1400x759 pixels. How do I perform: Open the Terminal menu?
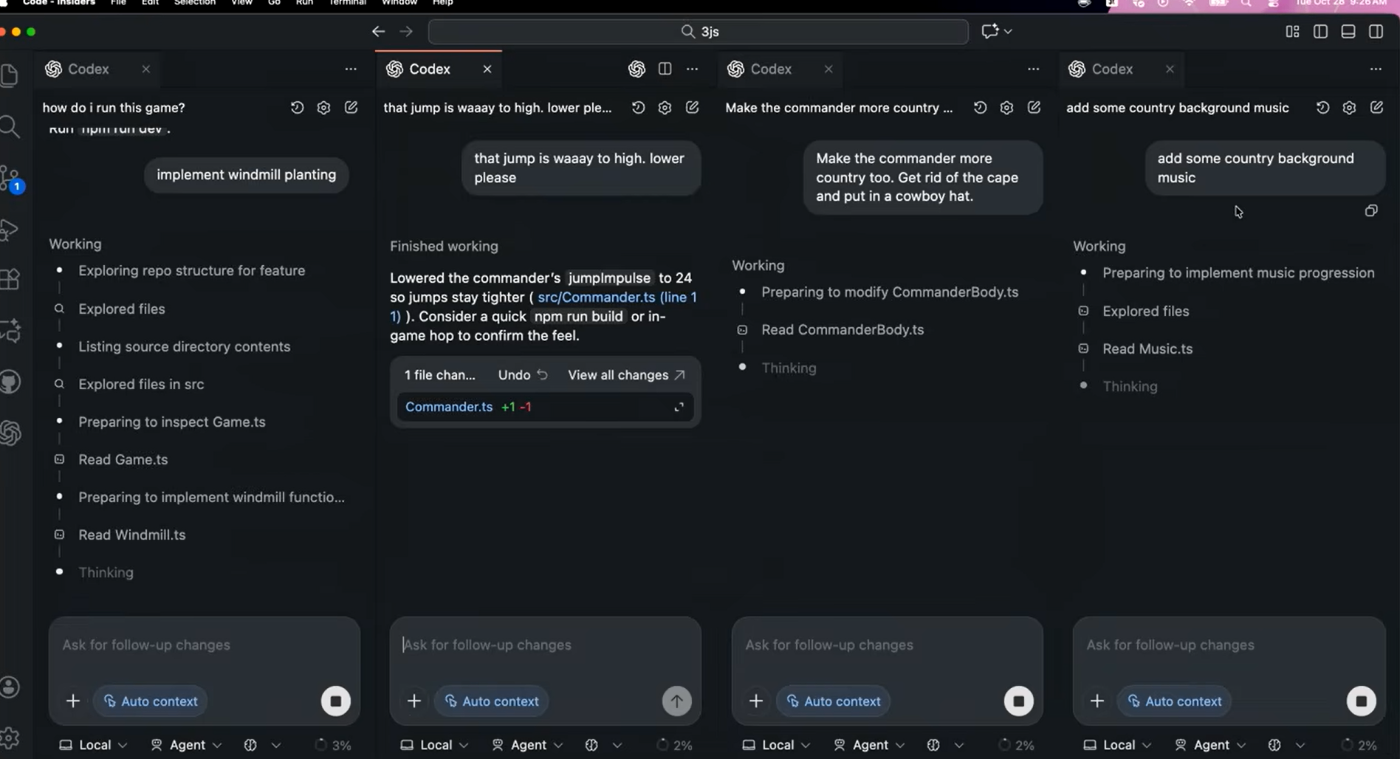coord(347,3)
